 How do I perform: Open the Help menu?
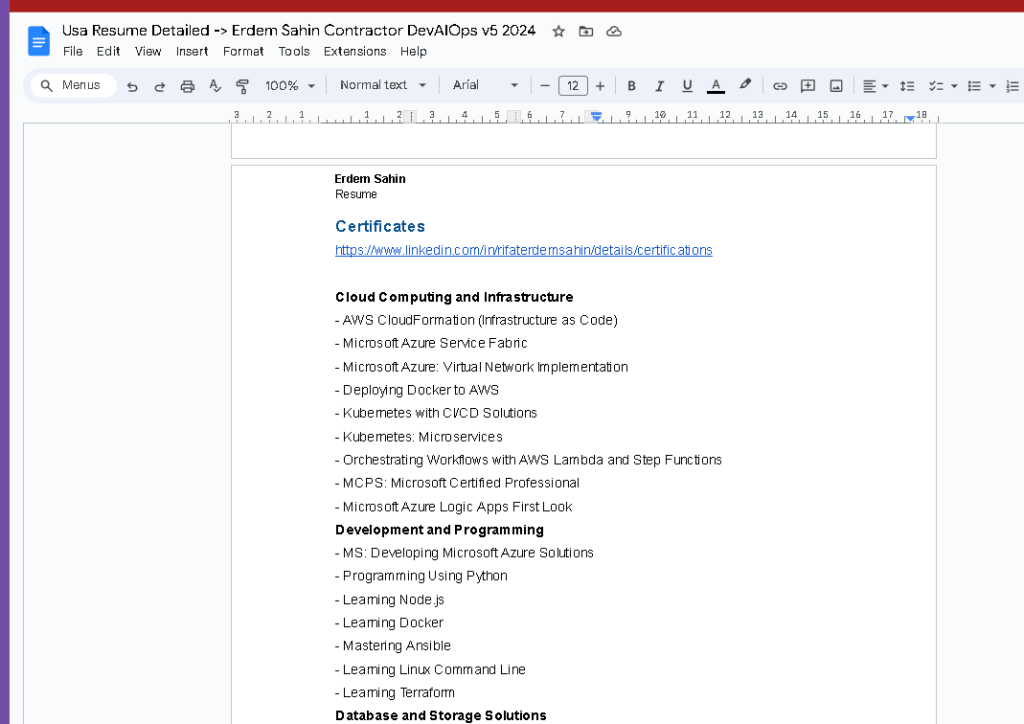(413, 51)
